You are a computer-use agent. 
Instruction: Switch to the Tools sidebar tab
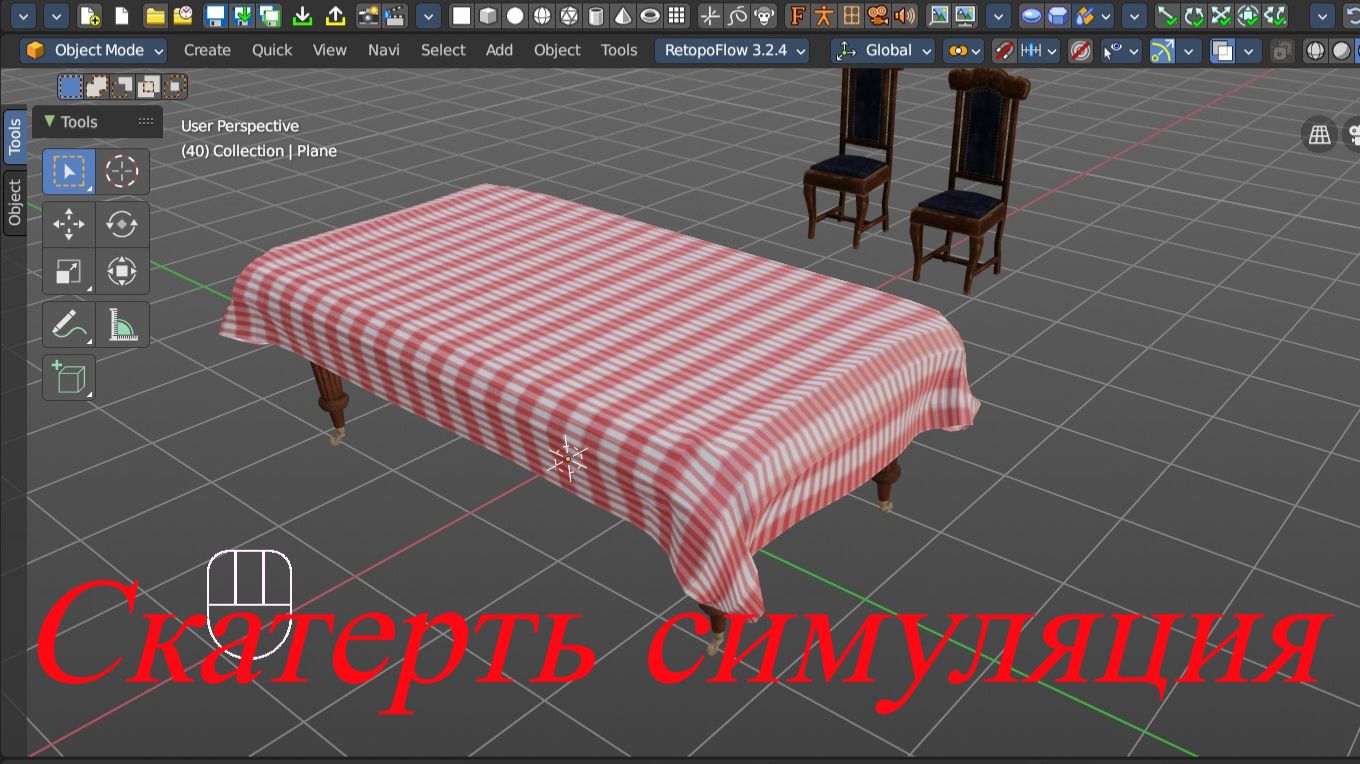(x=15, y=137)
